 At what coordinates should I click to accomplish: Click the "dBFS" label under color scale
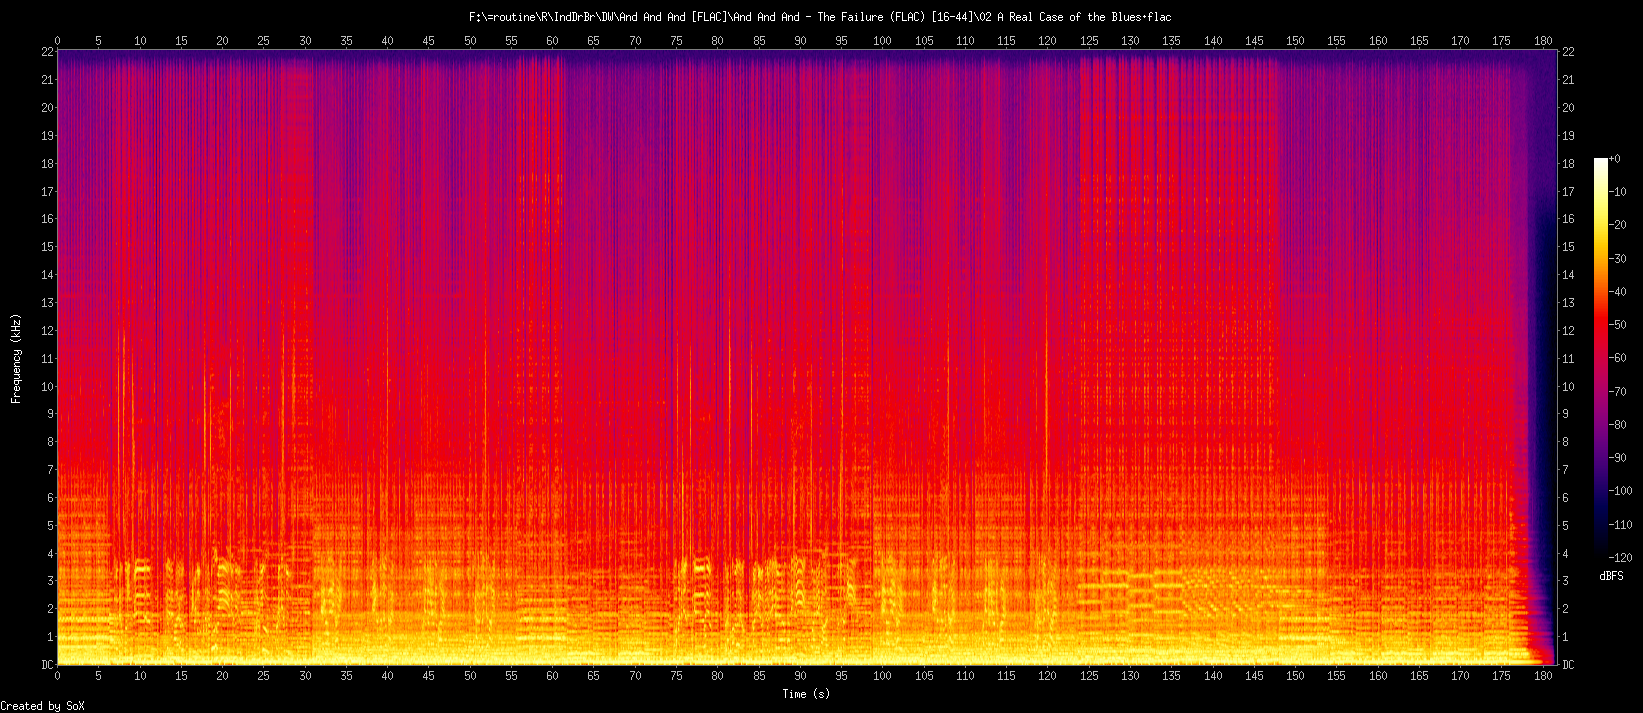pyautogui.click(x=1611, y=577)
